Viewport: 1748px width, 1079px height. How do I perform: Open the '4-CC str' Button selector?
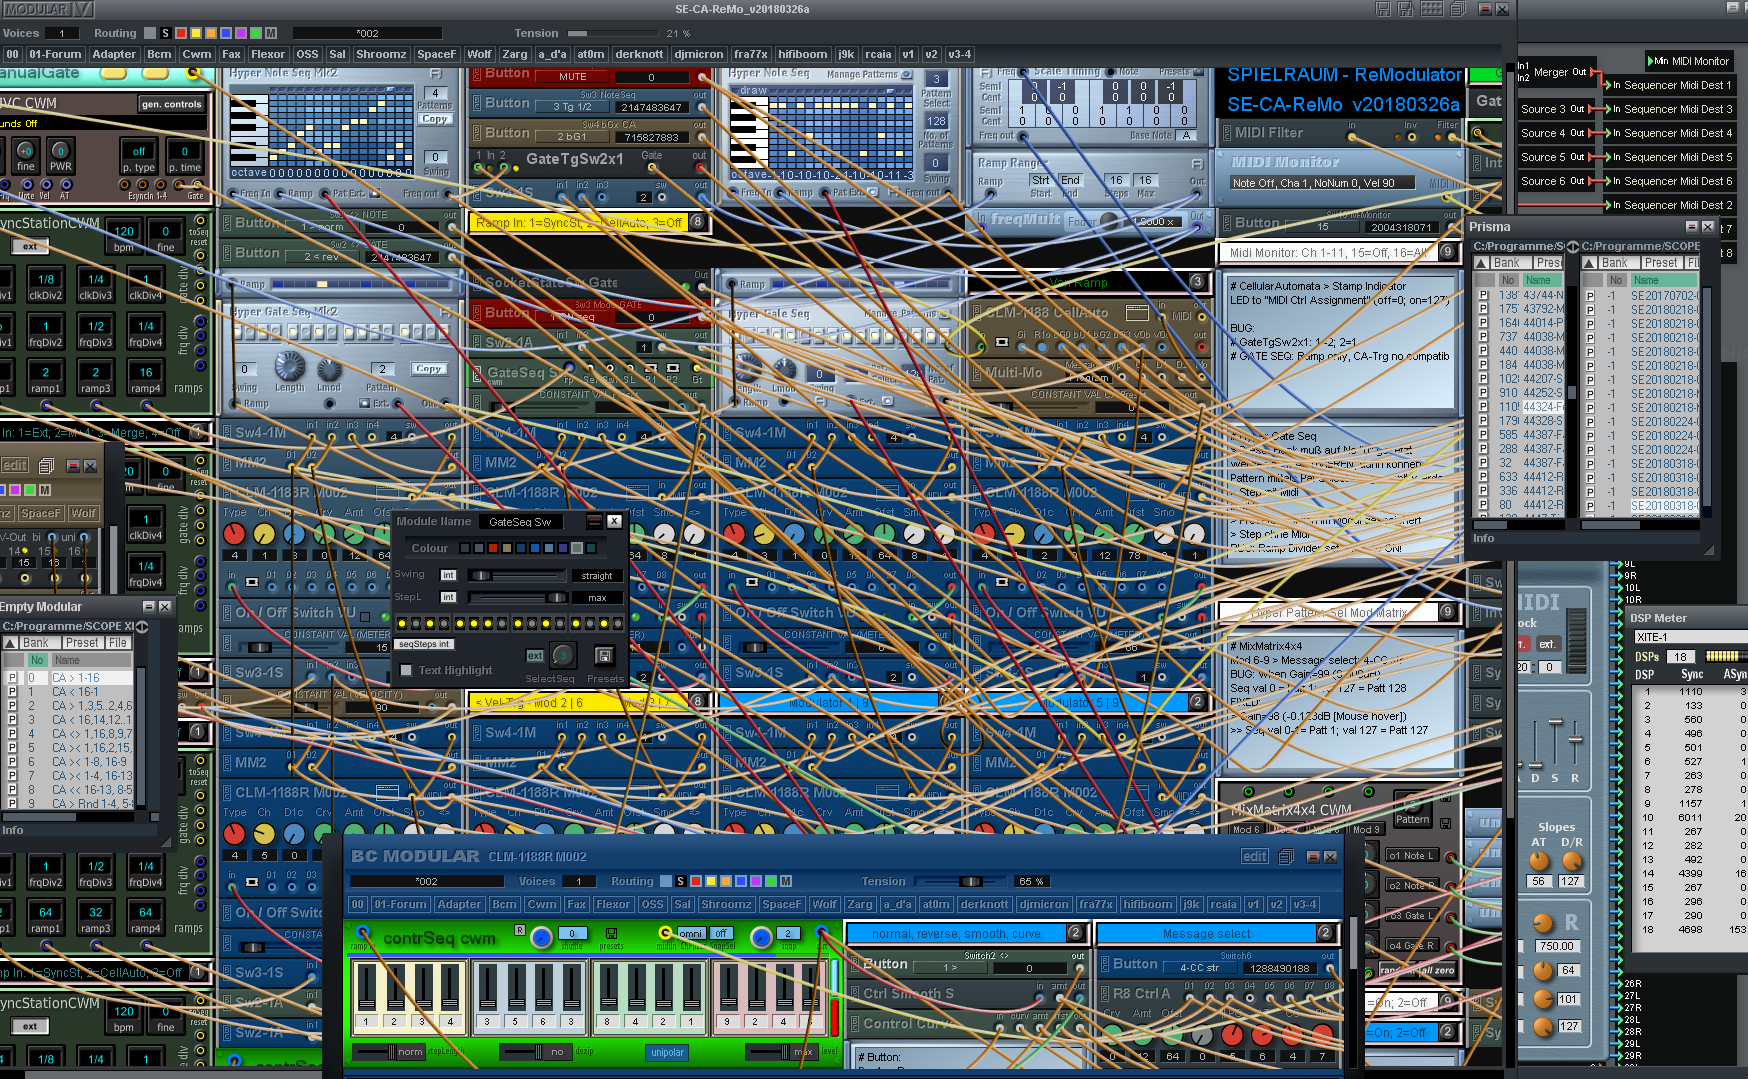tap(1199, 968)
